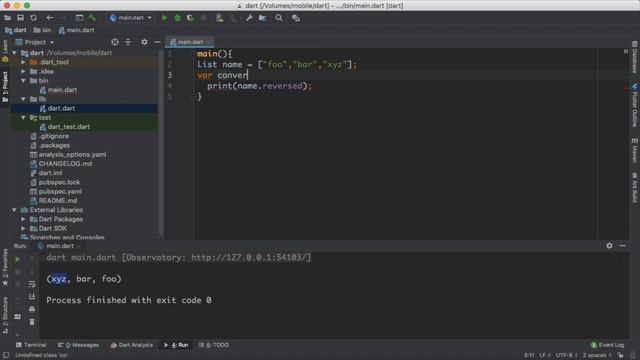The image size is (640, 360).
Task: Expand the Dart SDK node
Action: tap(23, 229)
